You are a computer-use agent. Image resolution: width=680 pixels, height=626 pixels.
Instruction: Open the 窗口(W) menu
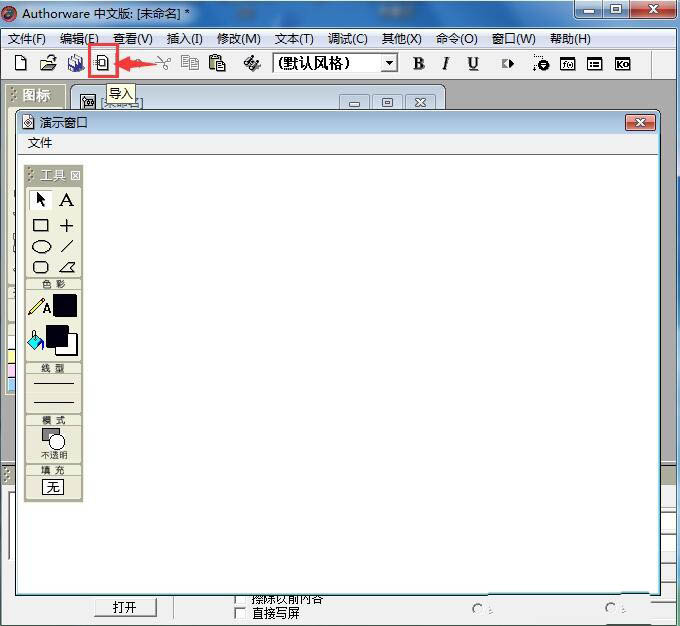(x=513, y=39)
